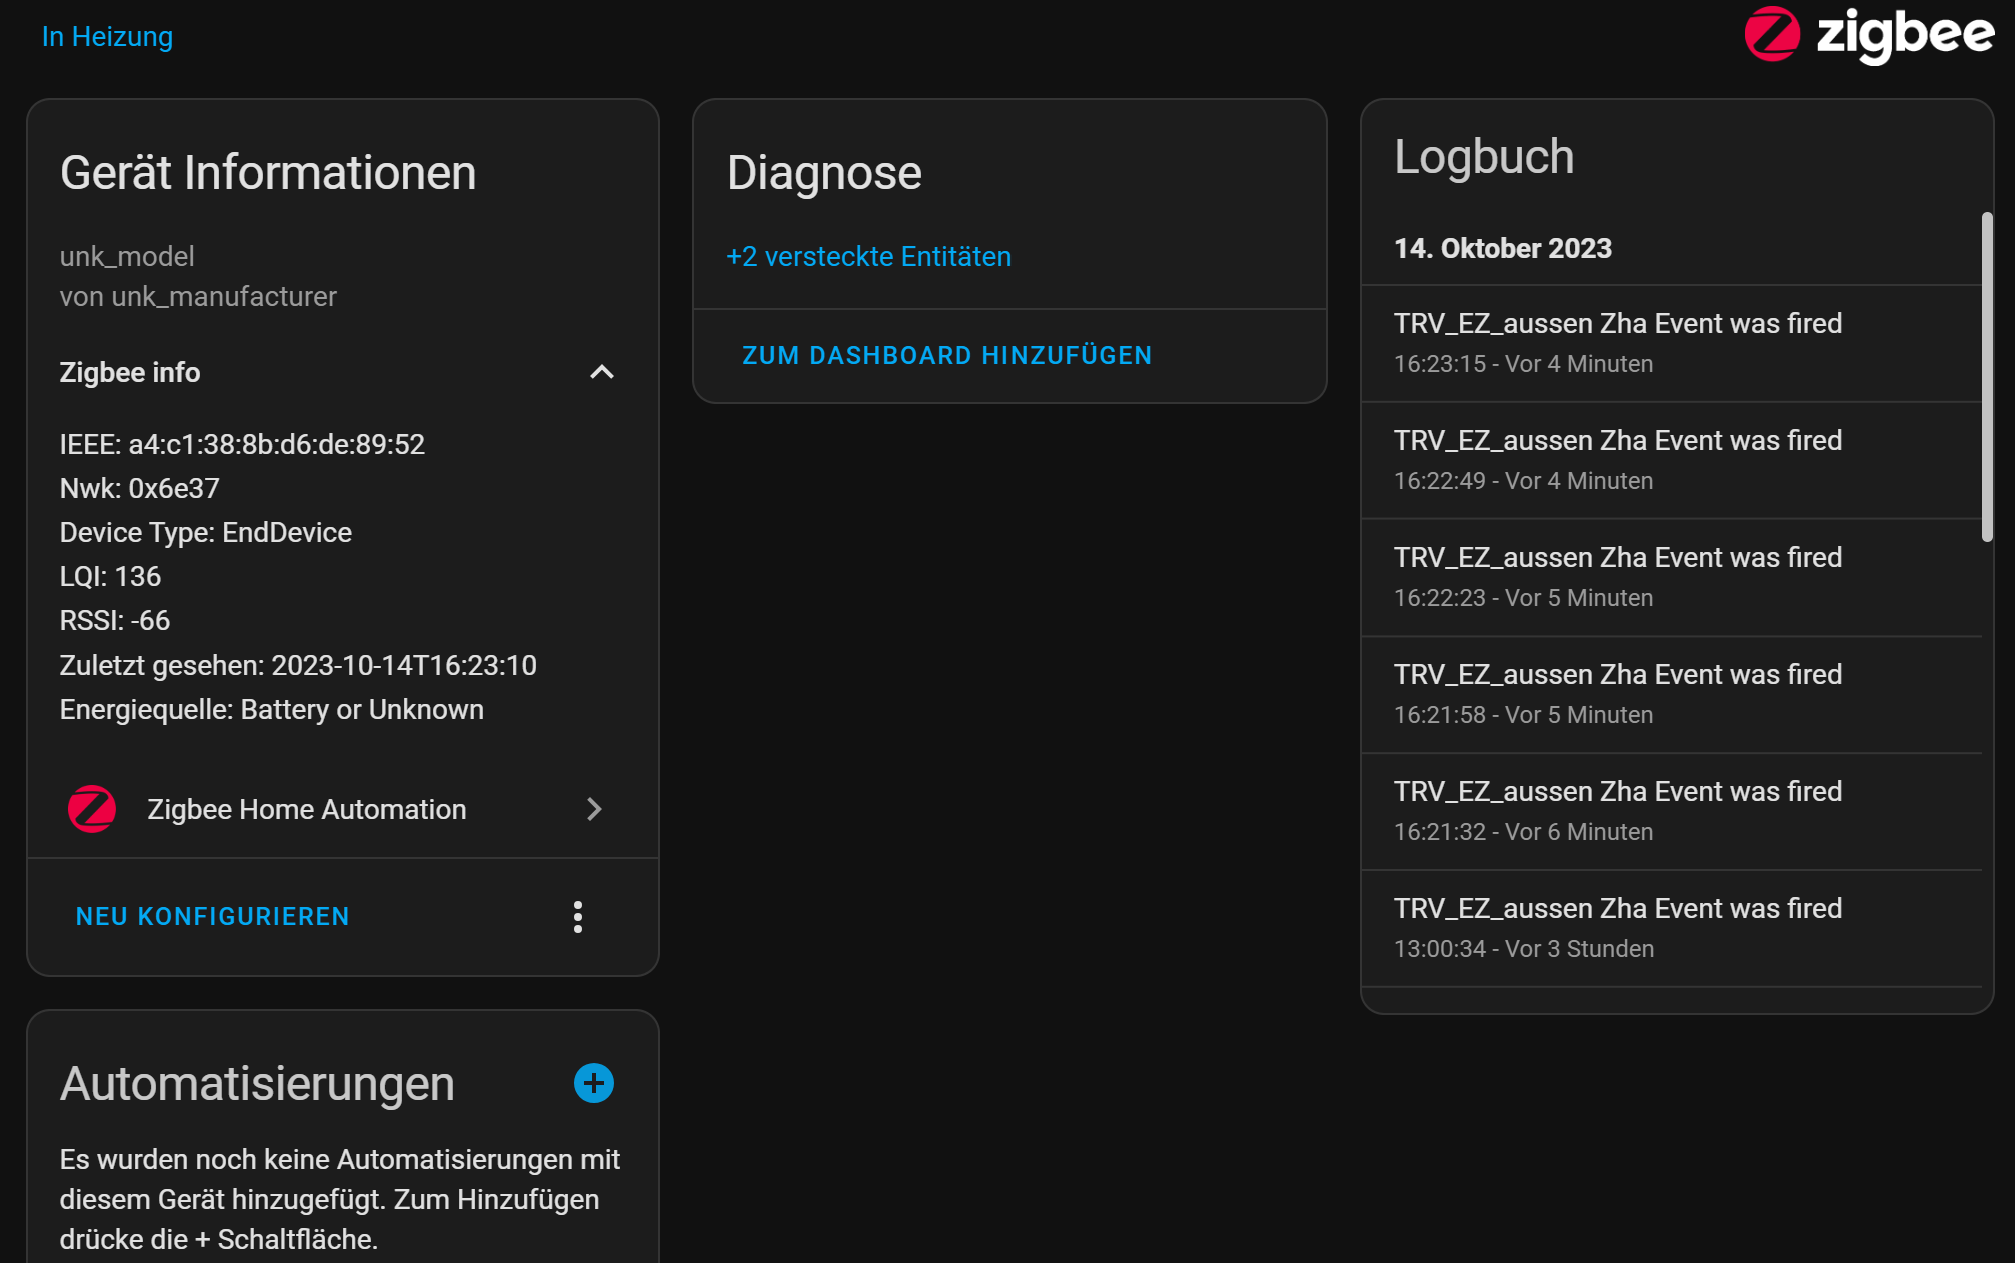The image size is (2016, 1264).
Task: Click NEU KONFIGURIEREN button
Action: [x=213, y=917]
